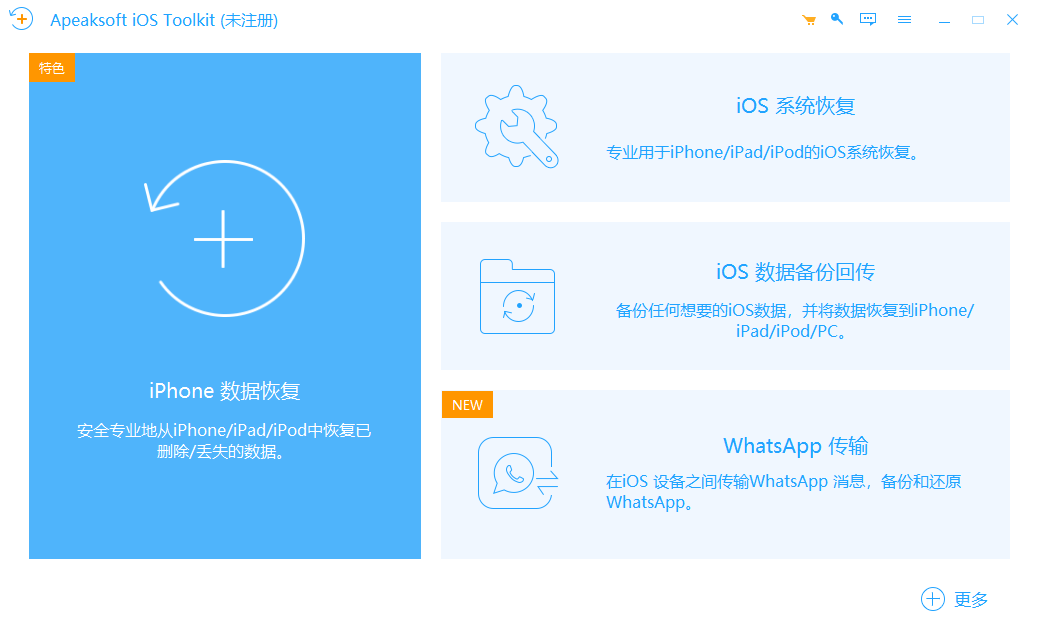This screenshot has height=635, width=1041.
Task: Click the text 专业用于iPhone/iPad/iPod的iOS系统恢复。
Action: [x=763, y=153]
